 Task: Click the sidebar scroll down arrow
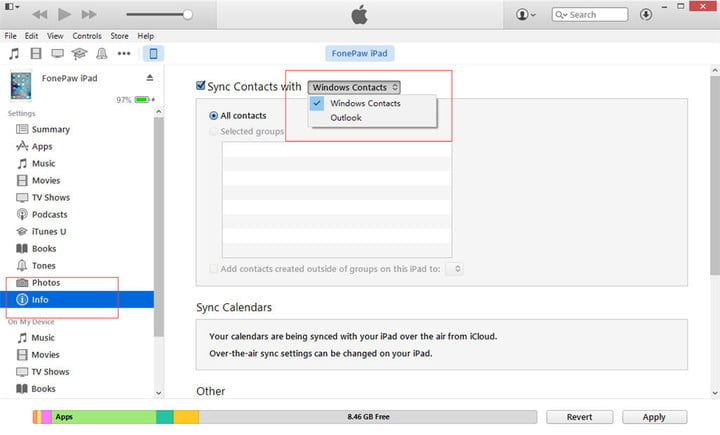tap(158, 393)
